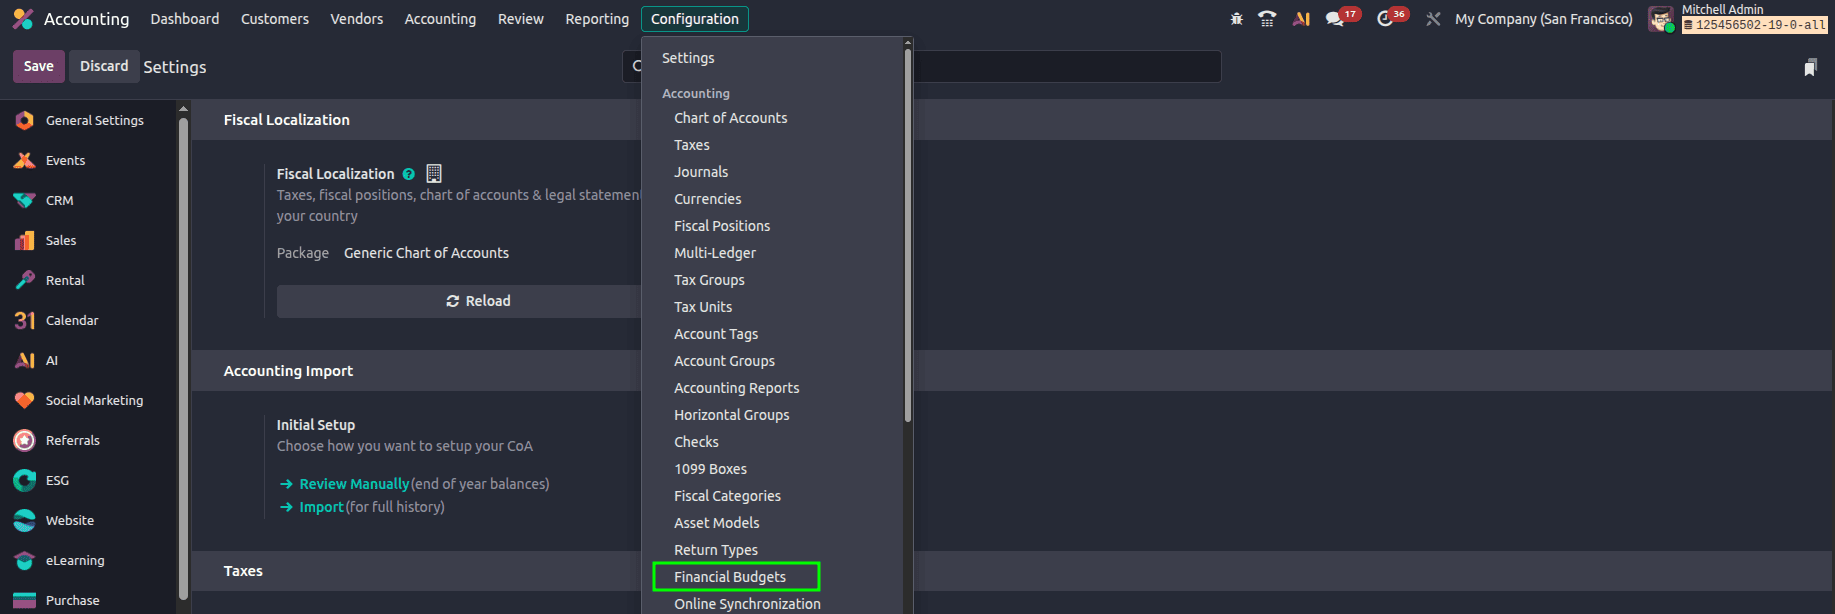Select Website settings in sidebar
This screenshot has width=1835, height=614.
tap(88, 520)
